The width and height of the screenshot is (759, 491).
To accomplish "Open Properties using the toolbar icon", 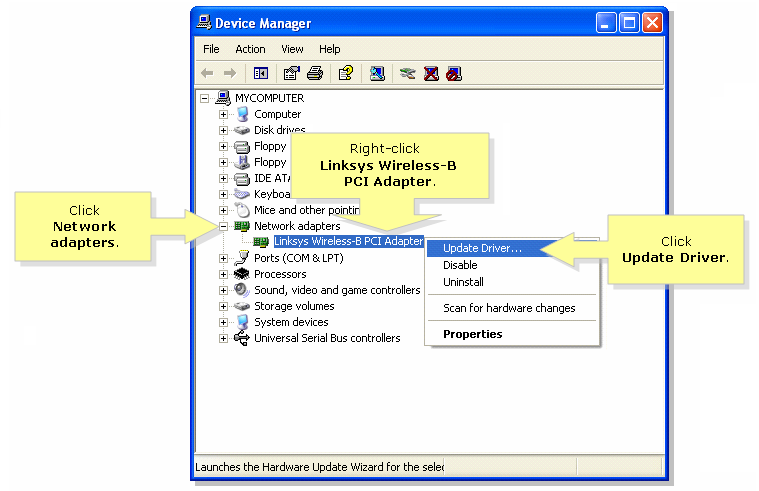I will [291, 74].
